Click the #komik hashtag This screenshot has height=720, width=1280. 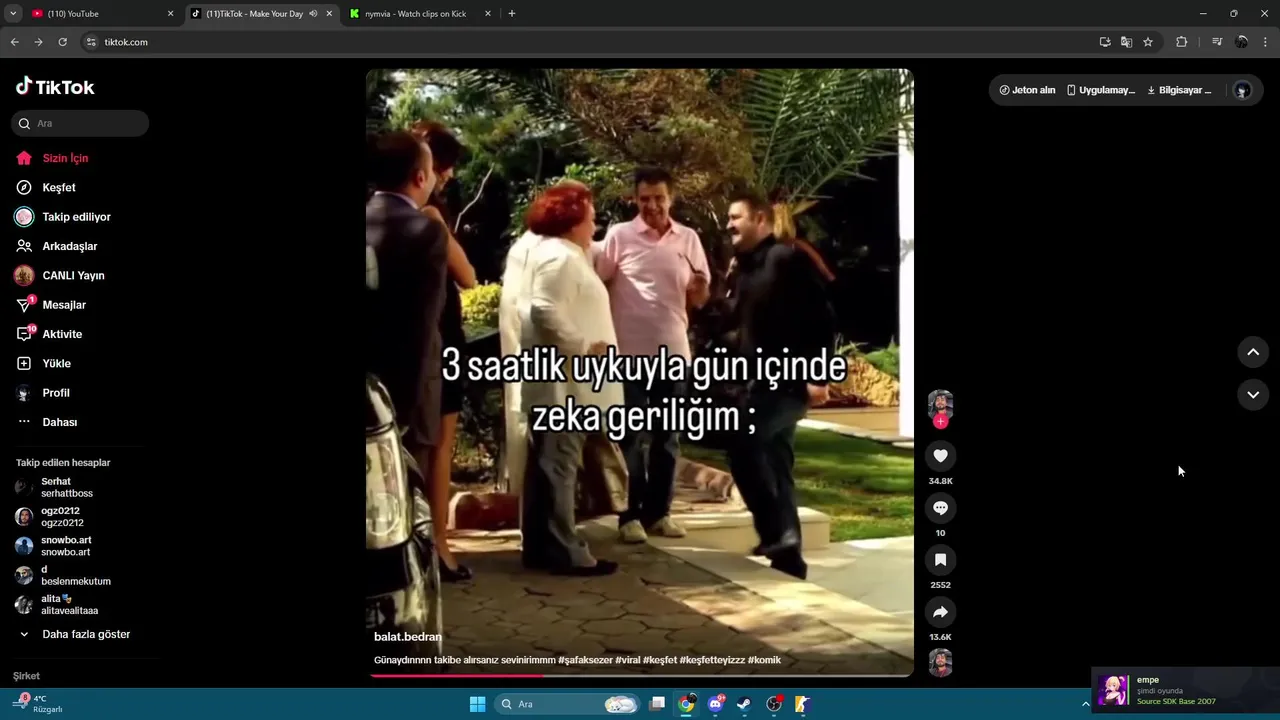click(x=764, y=660)
